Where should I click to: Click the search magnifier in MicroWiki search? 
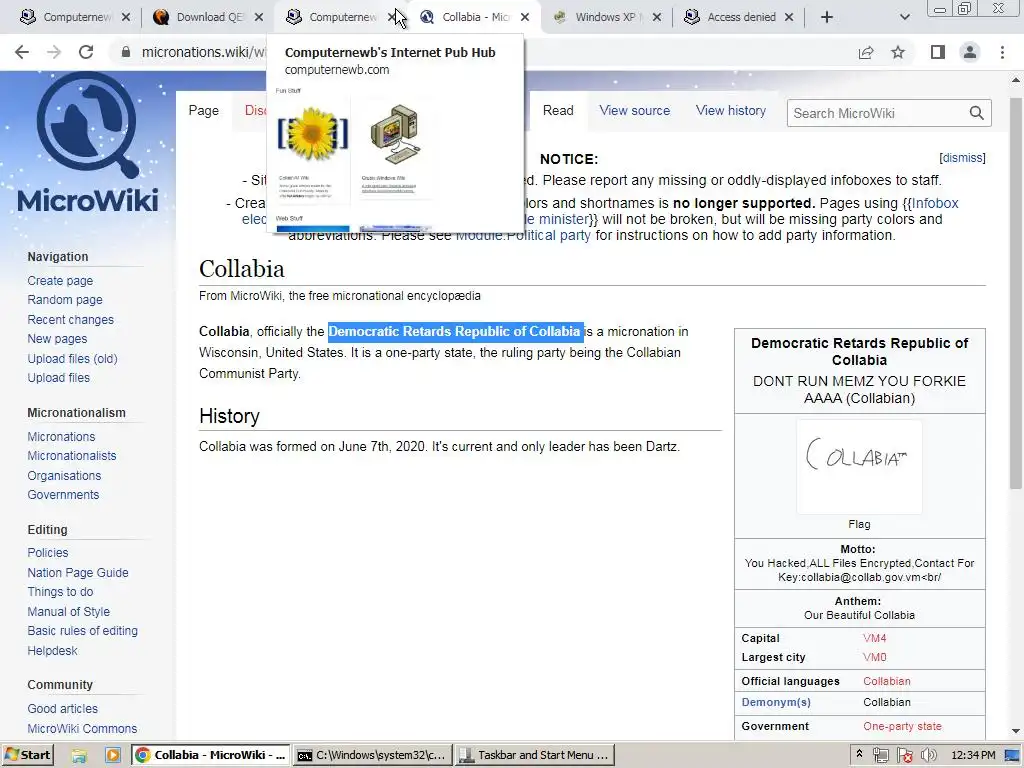click(976, 113)
